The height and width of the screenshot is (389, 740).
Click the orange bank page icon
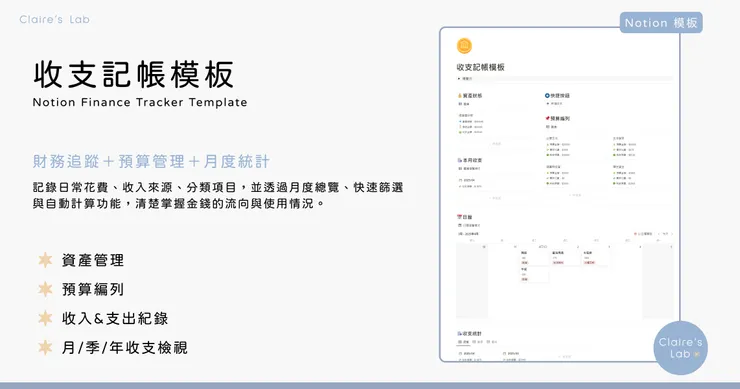tap(464, 46)
